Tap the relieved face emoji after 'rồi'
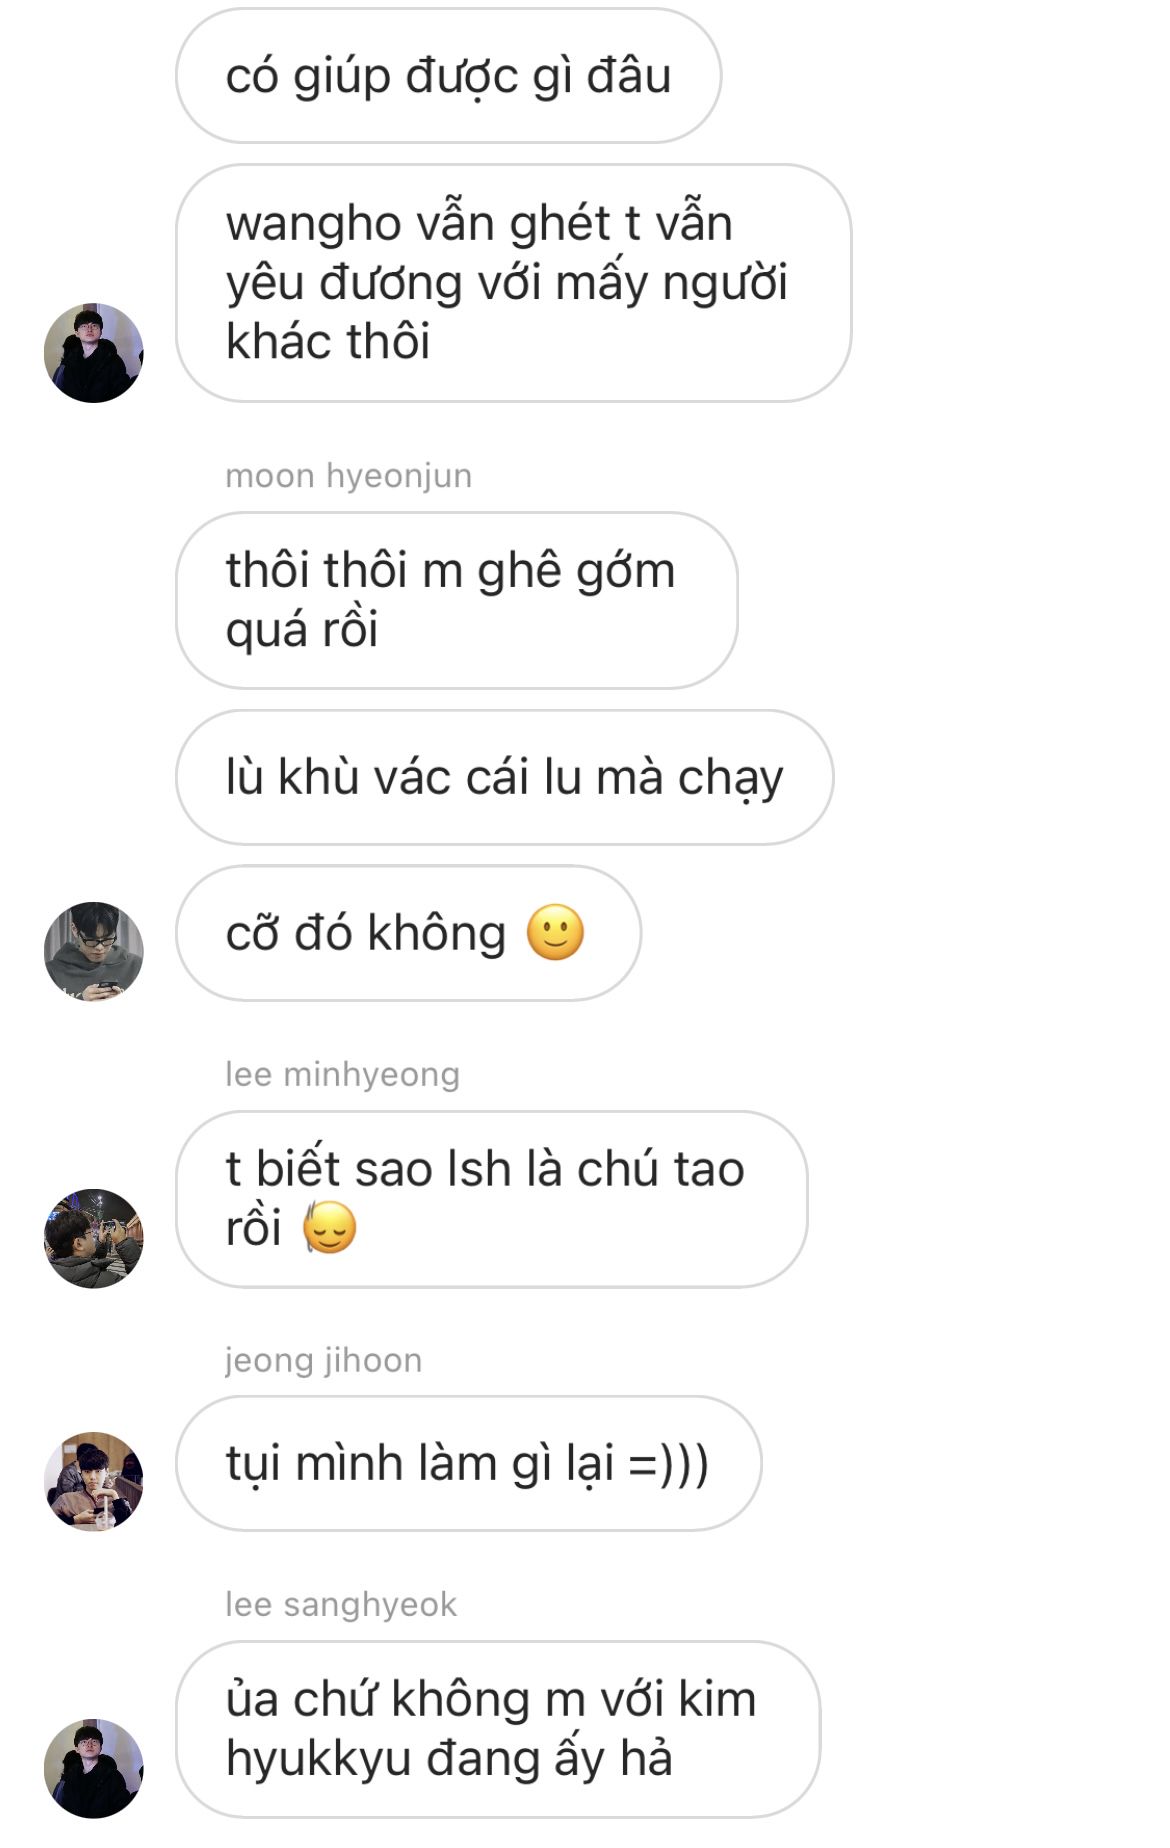 pos(330,1228)
